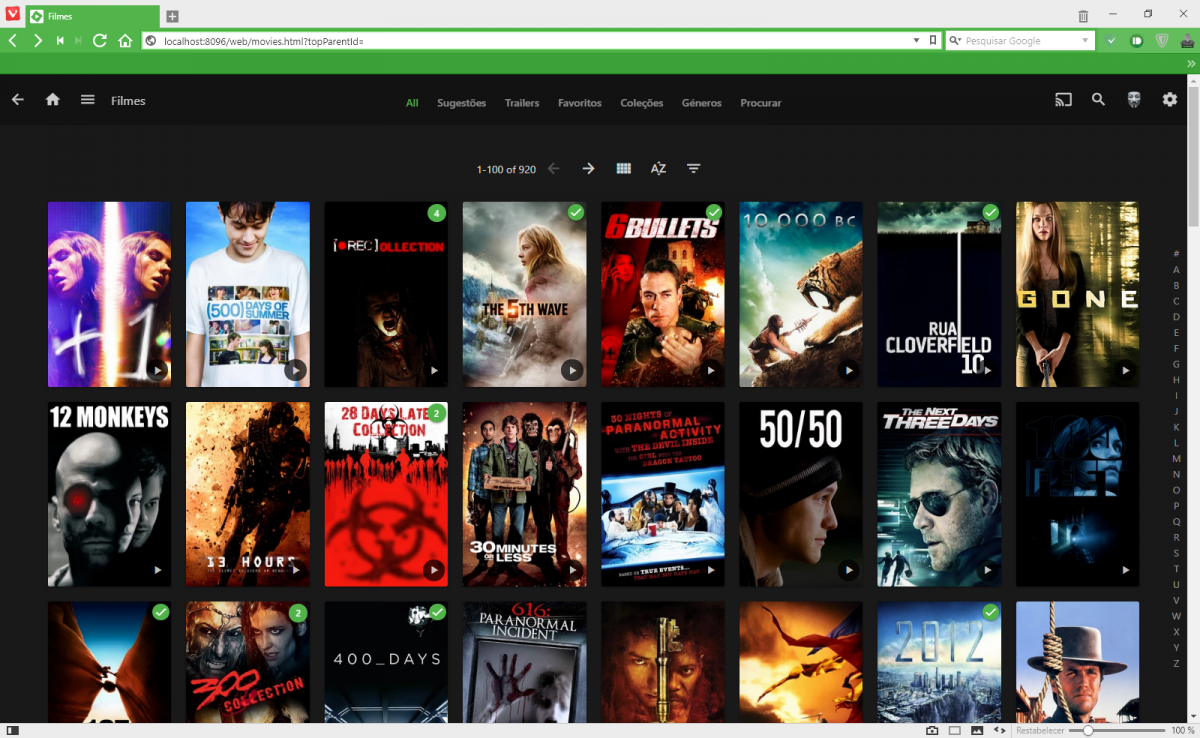Click the rewind history icon in toolbar

(x=60, y=41)
